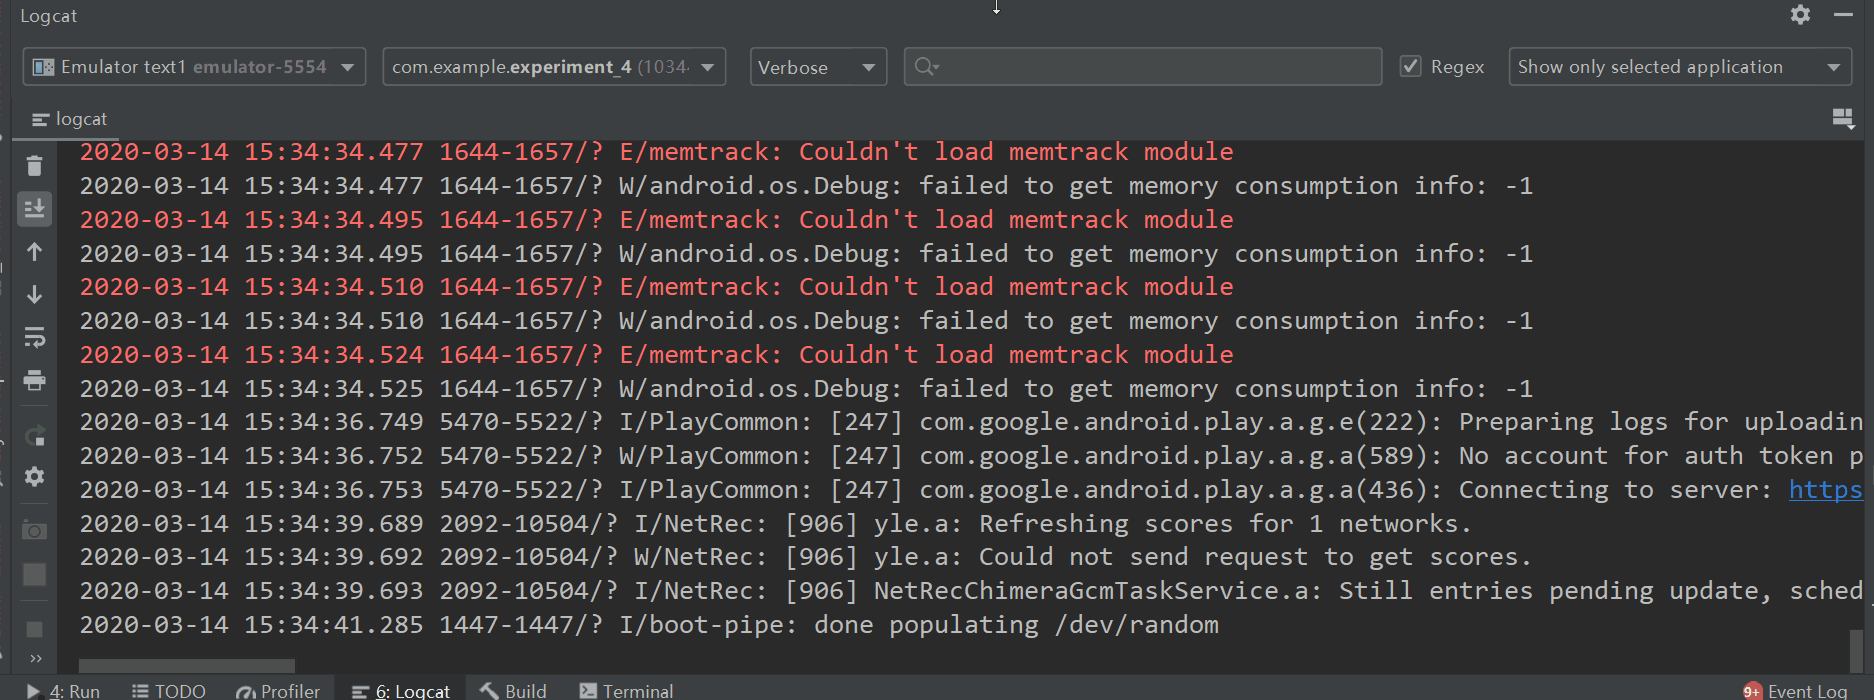The image size is (1874, 700).
Task: Open Show only selected application dropdown
Action: [1680, 67]
